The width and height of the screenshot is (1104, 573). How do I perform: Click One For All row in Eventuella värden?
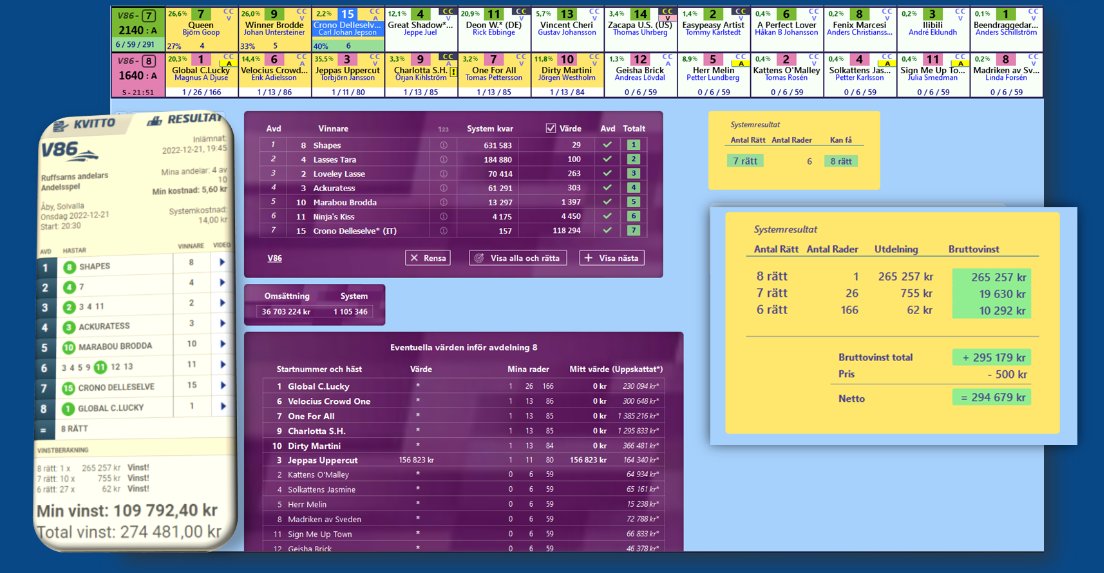pos(465,416)
